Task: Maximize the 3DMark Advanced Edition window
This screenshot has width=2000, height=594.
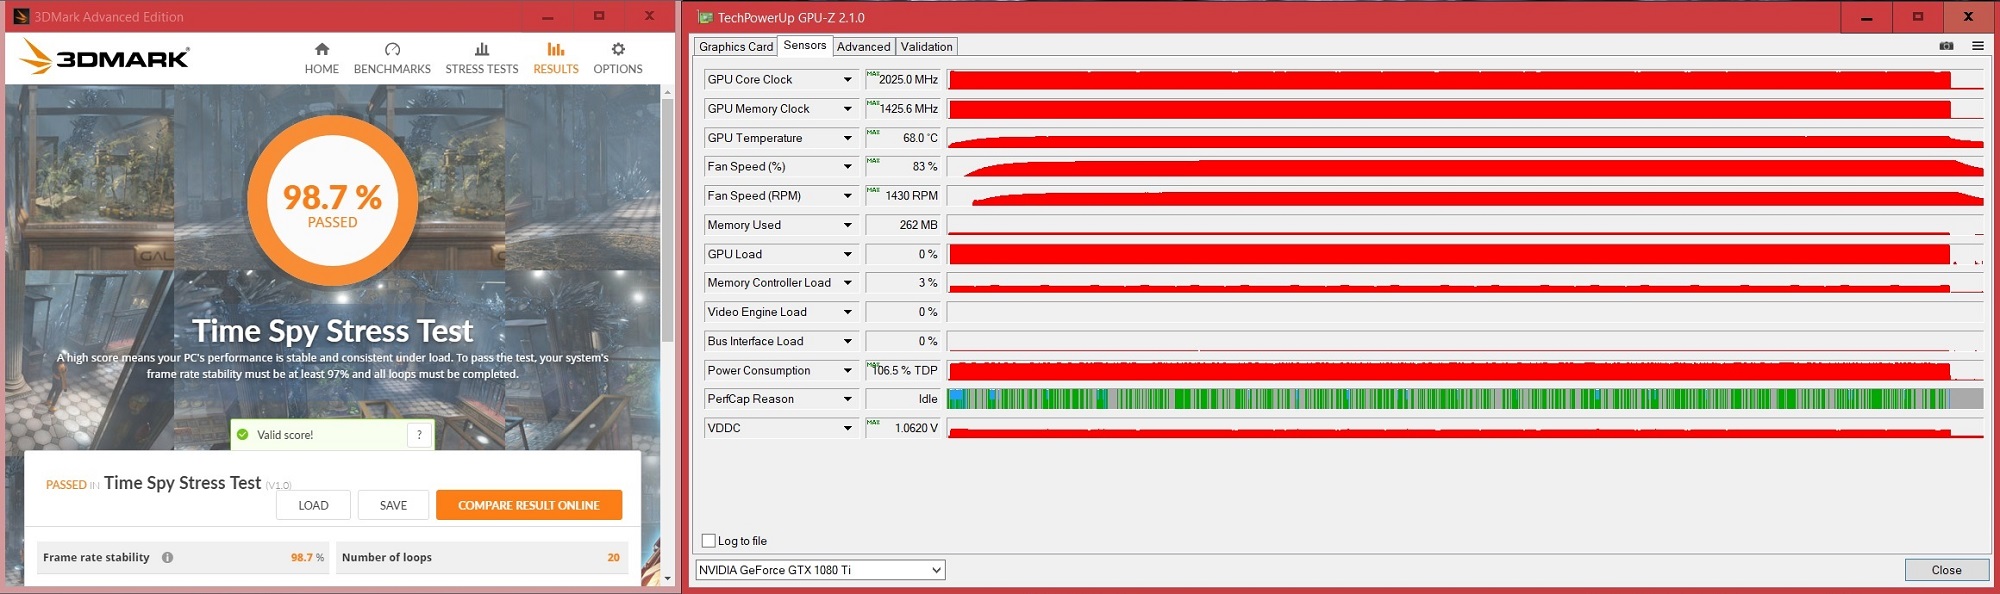Action: coord(598,16)
